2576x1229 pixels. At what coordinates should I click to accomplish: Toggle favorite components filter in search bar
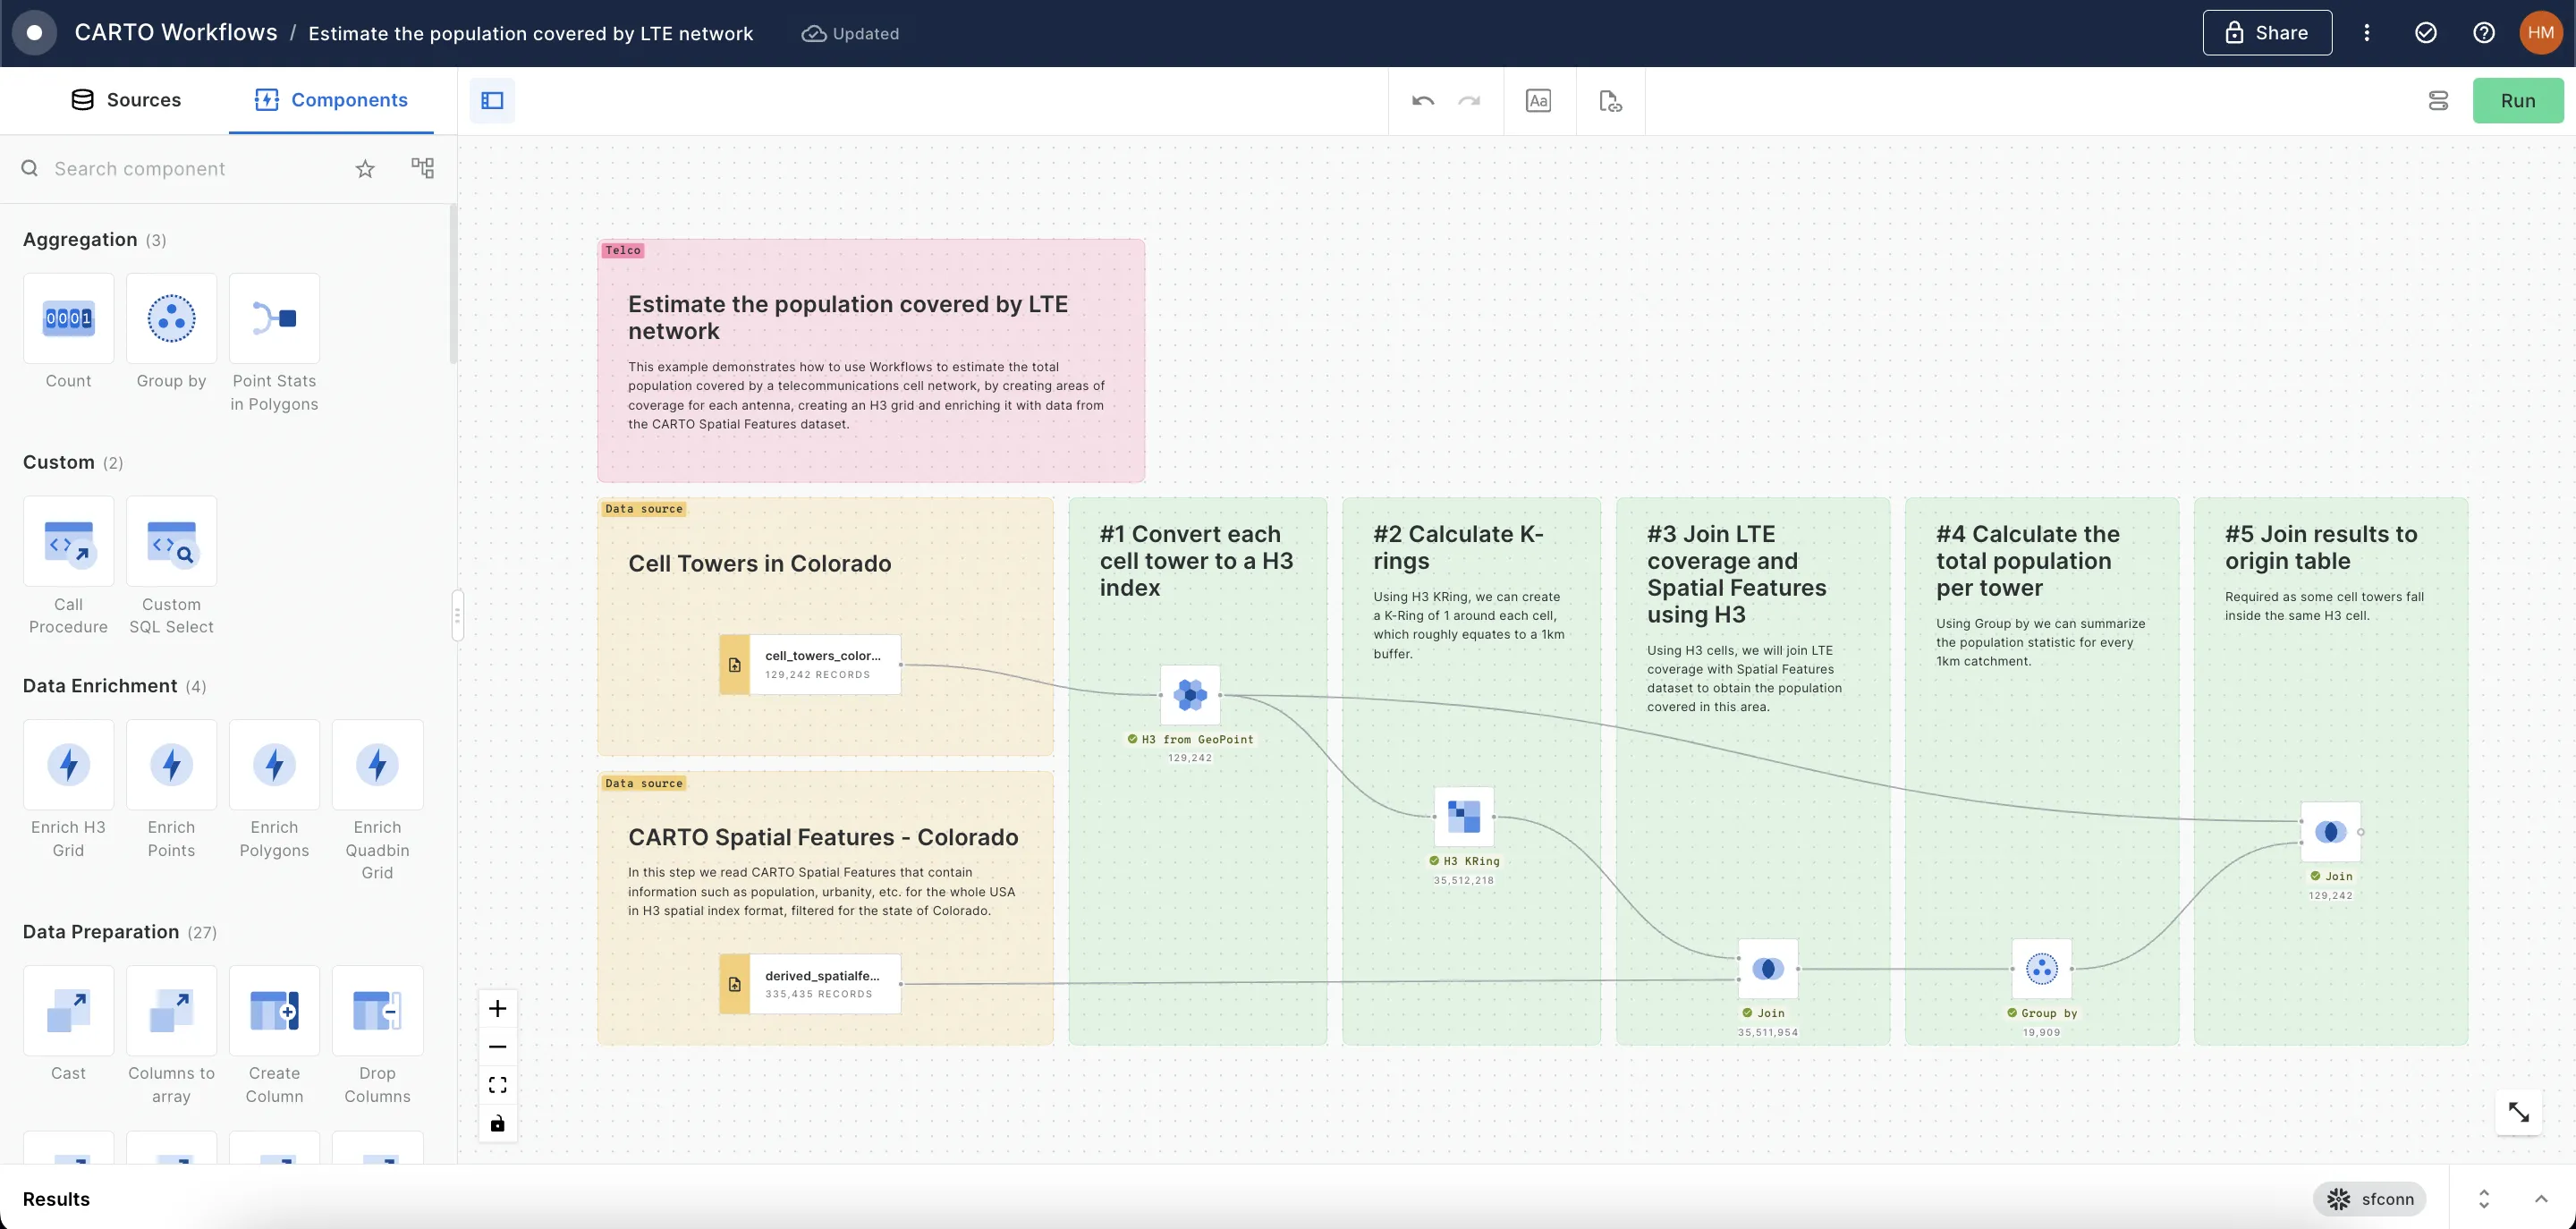(364, 168)
